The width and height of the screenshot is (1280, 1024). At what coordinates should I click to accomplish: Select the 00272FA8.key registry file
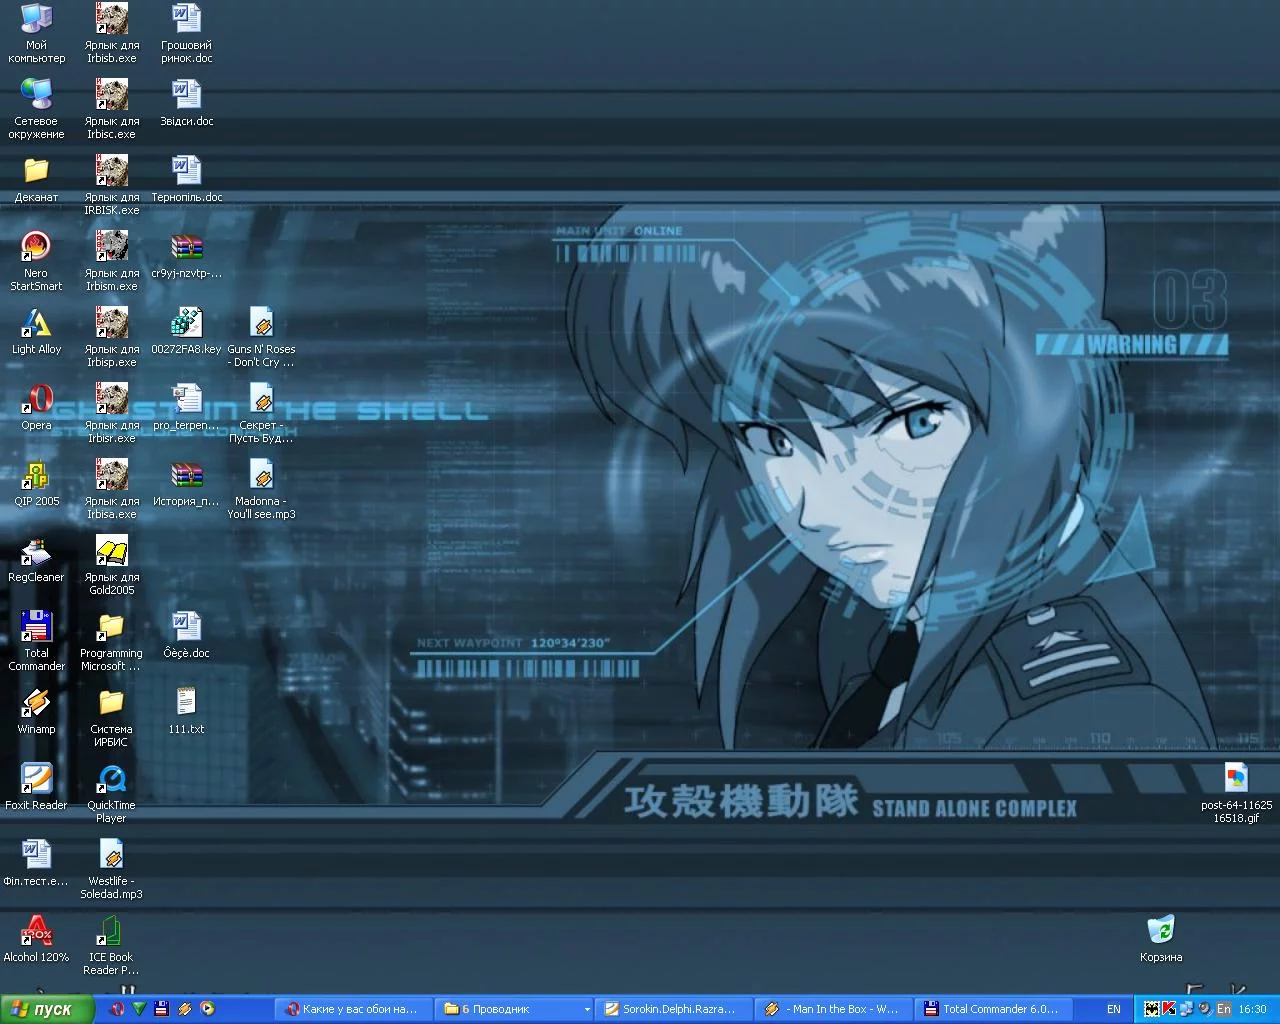pyautogui.click(x=186, y=331)
